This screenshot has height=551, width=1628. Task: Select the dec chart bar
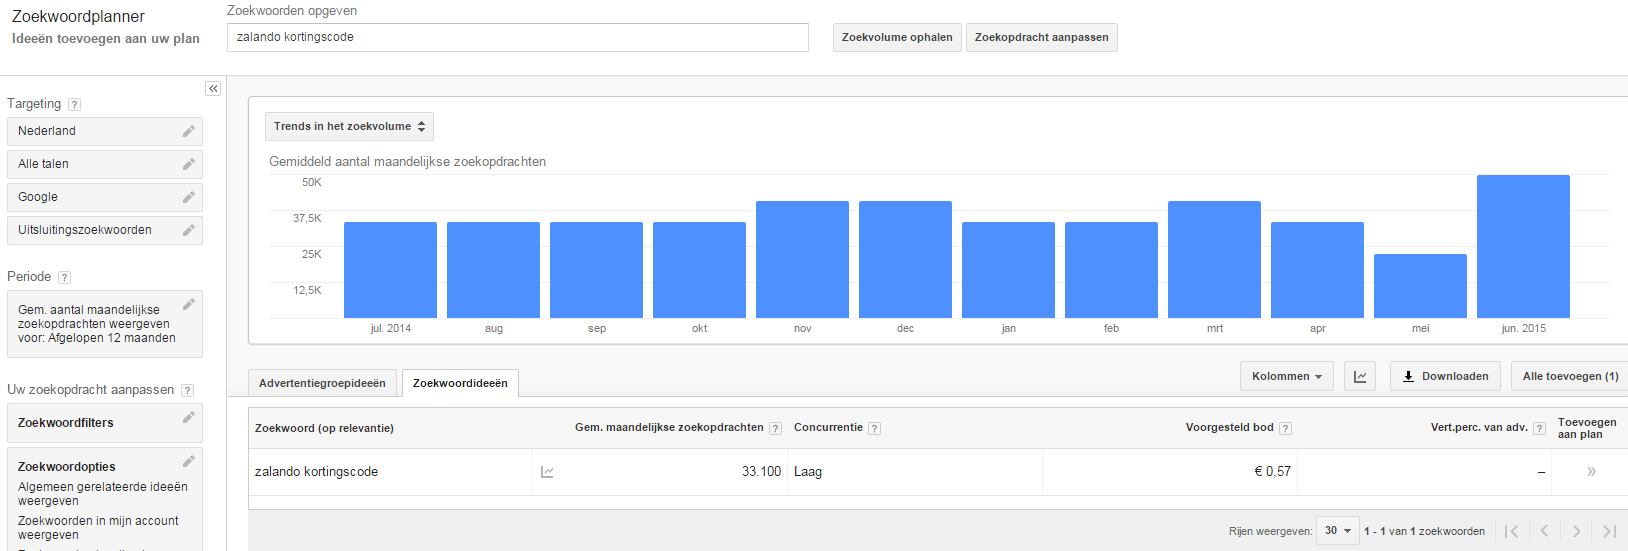[905, 259]
